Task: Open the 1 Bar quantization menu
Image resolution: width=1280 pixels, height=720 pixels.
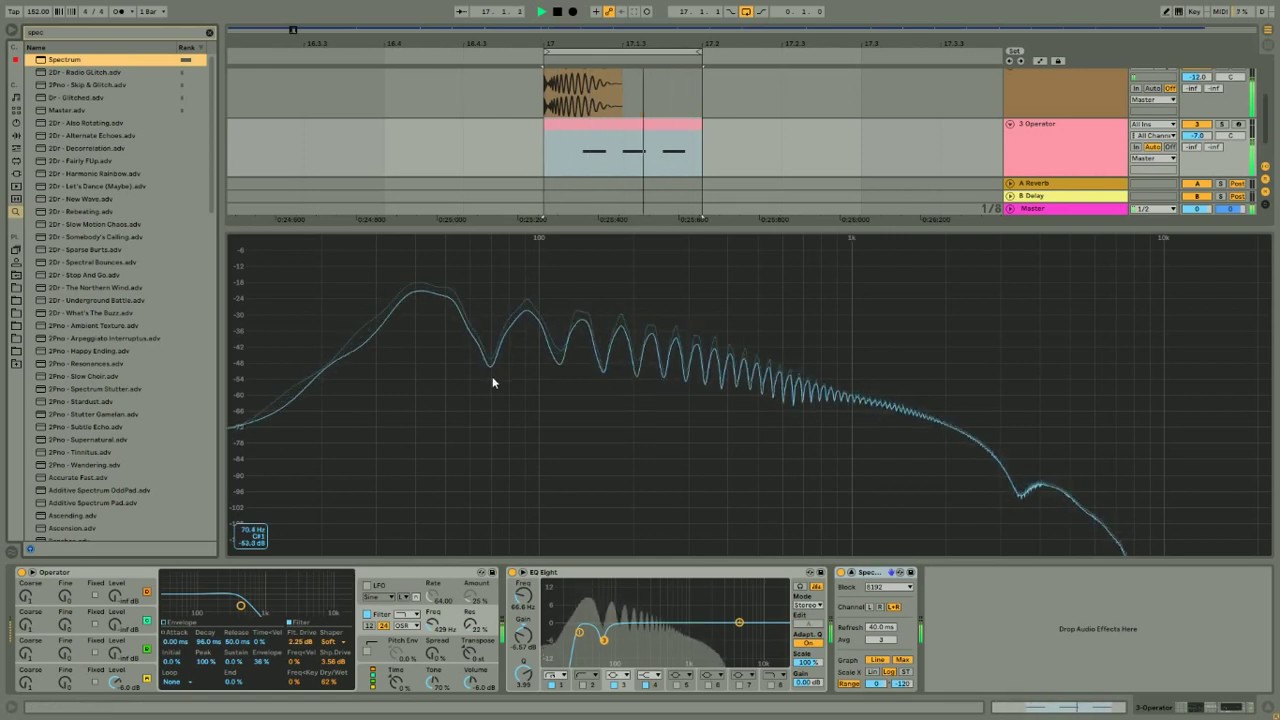Action: (x=150, y=12)
